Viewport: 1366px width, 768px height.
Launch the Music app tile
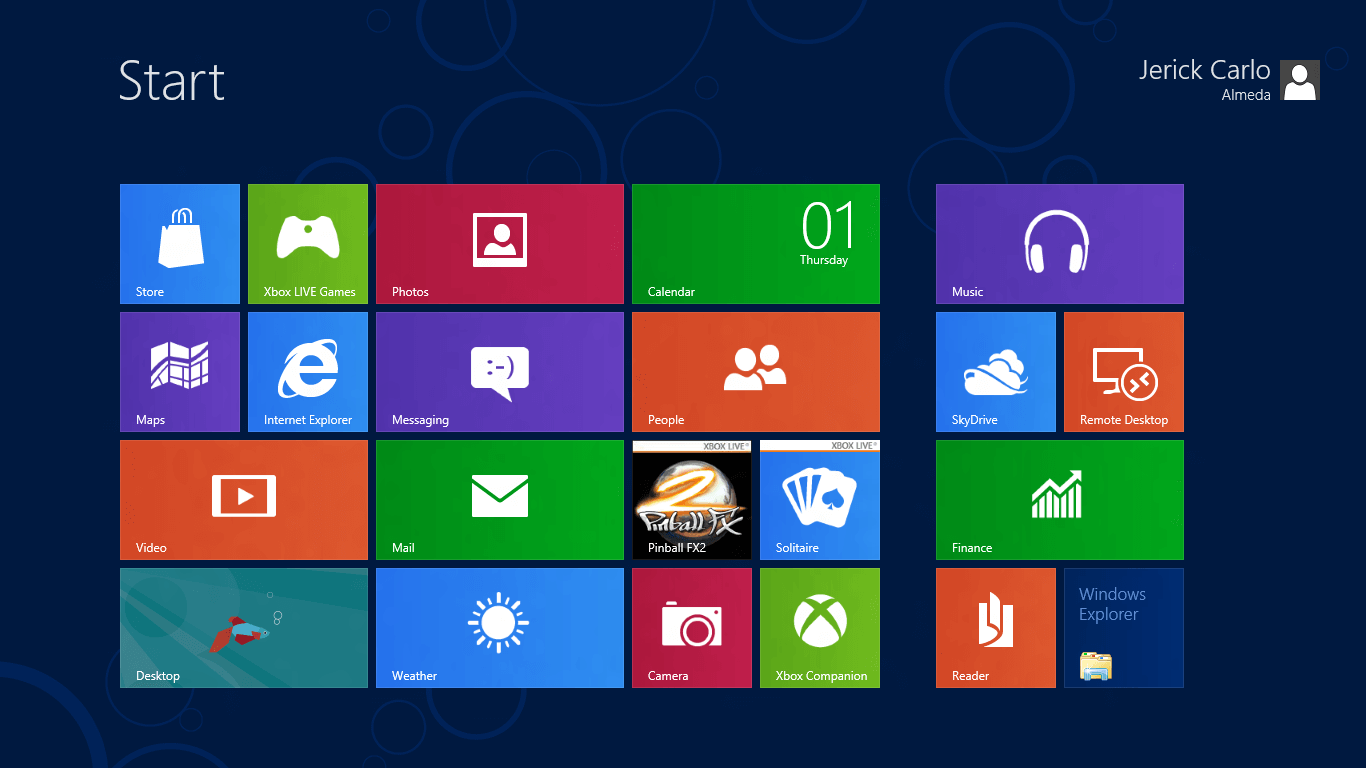1060,244
